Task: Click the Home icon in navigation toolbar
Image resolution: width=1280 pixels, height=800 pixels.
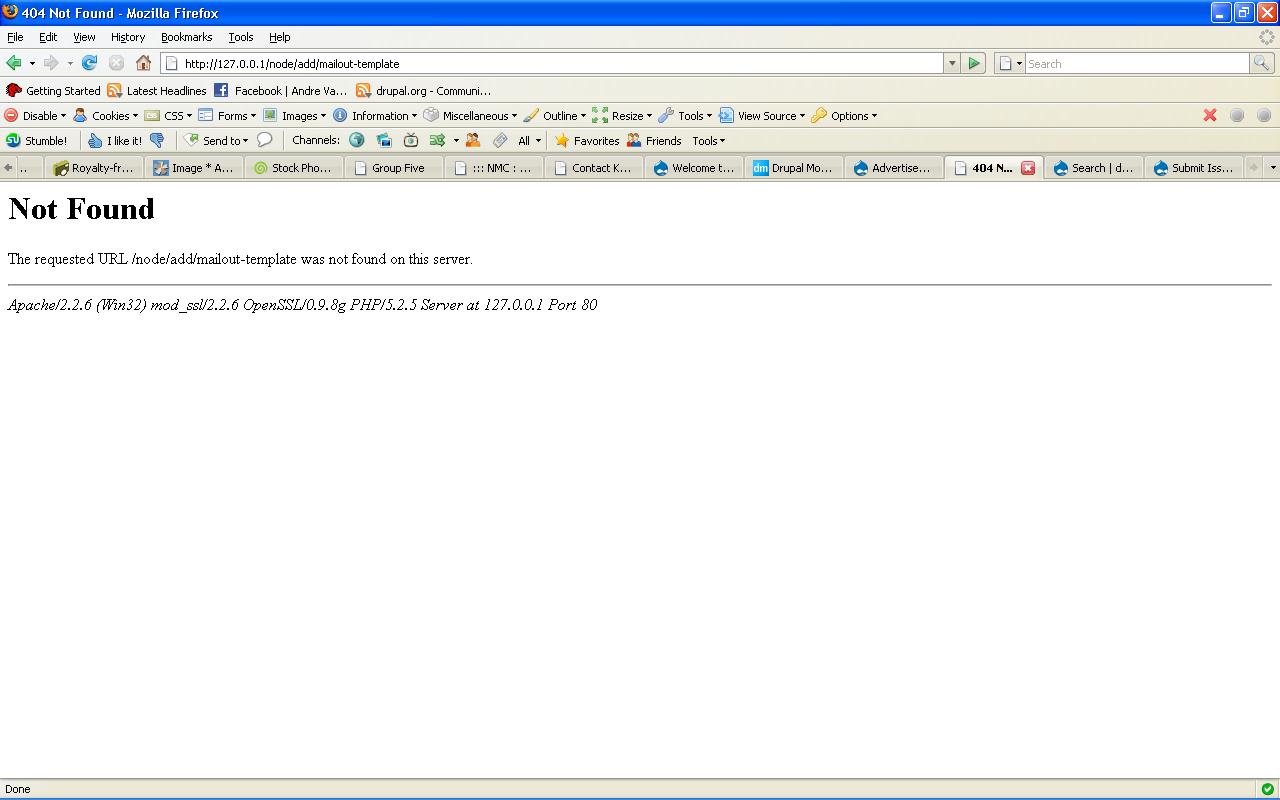Action: coord(143,62)
